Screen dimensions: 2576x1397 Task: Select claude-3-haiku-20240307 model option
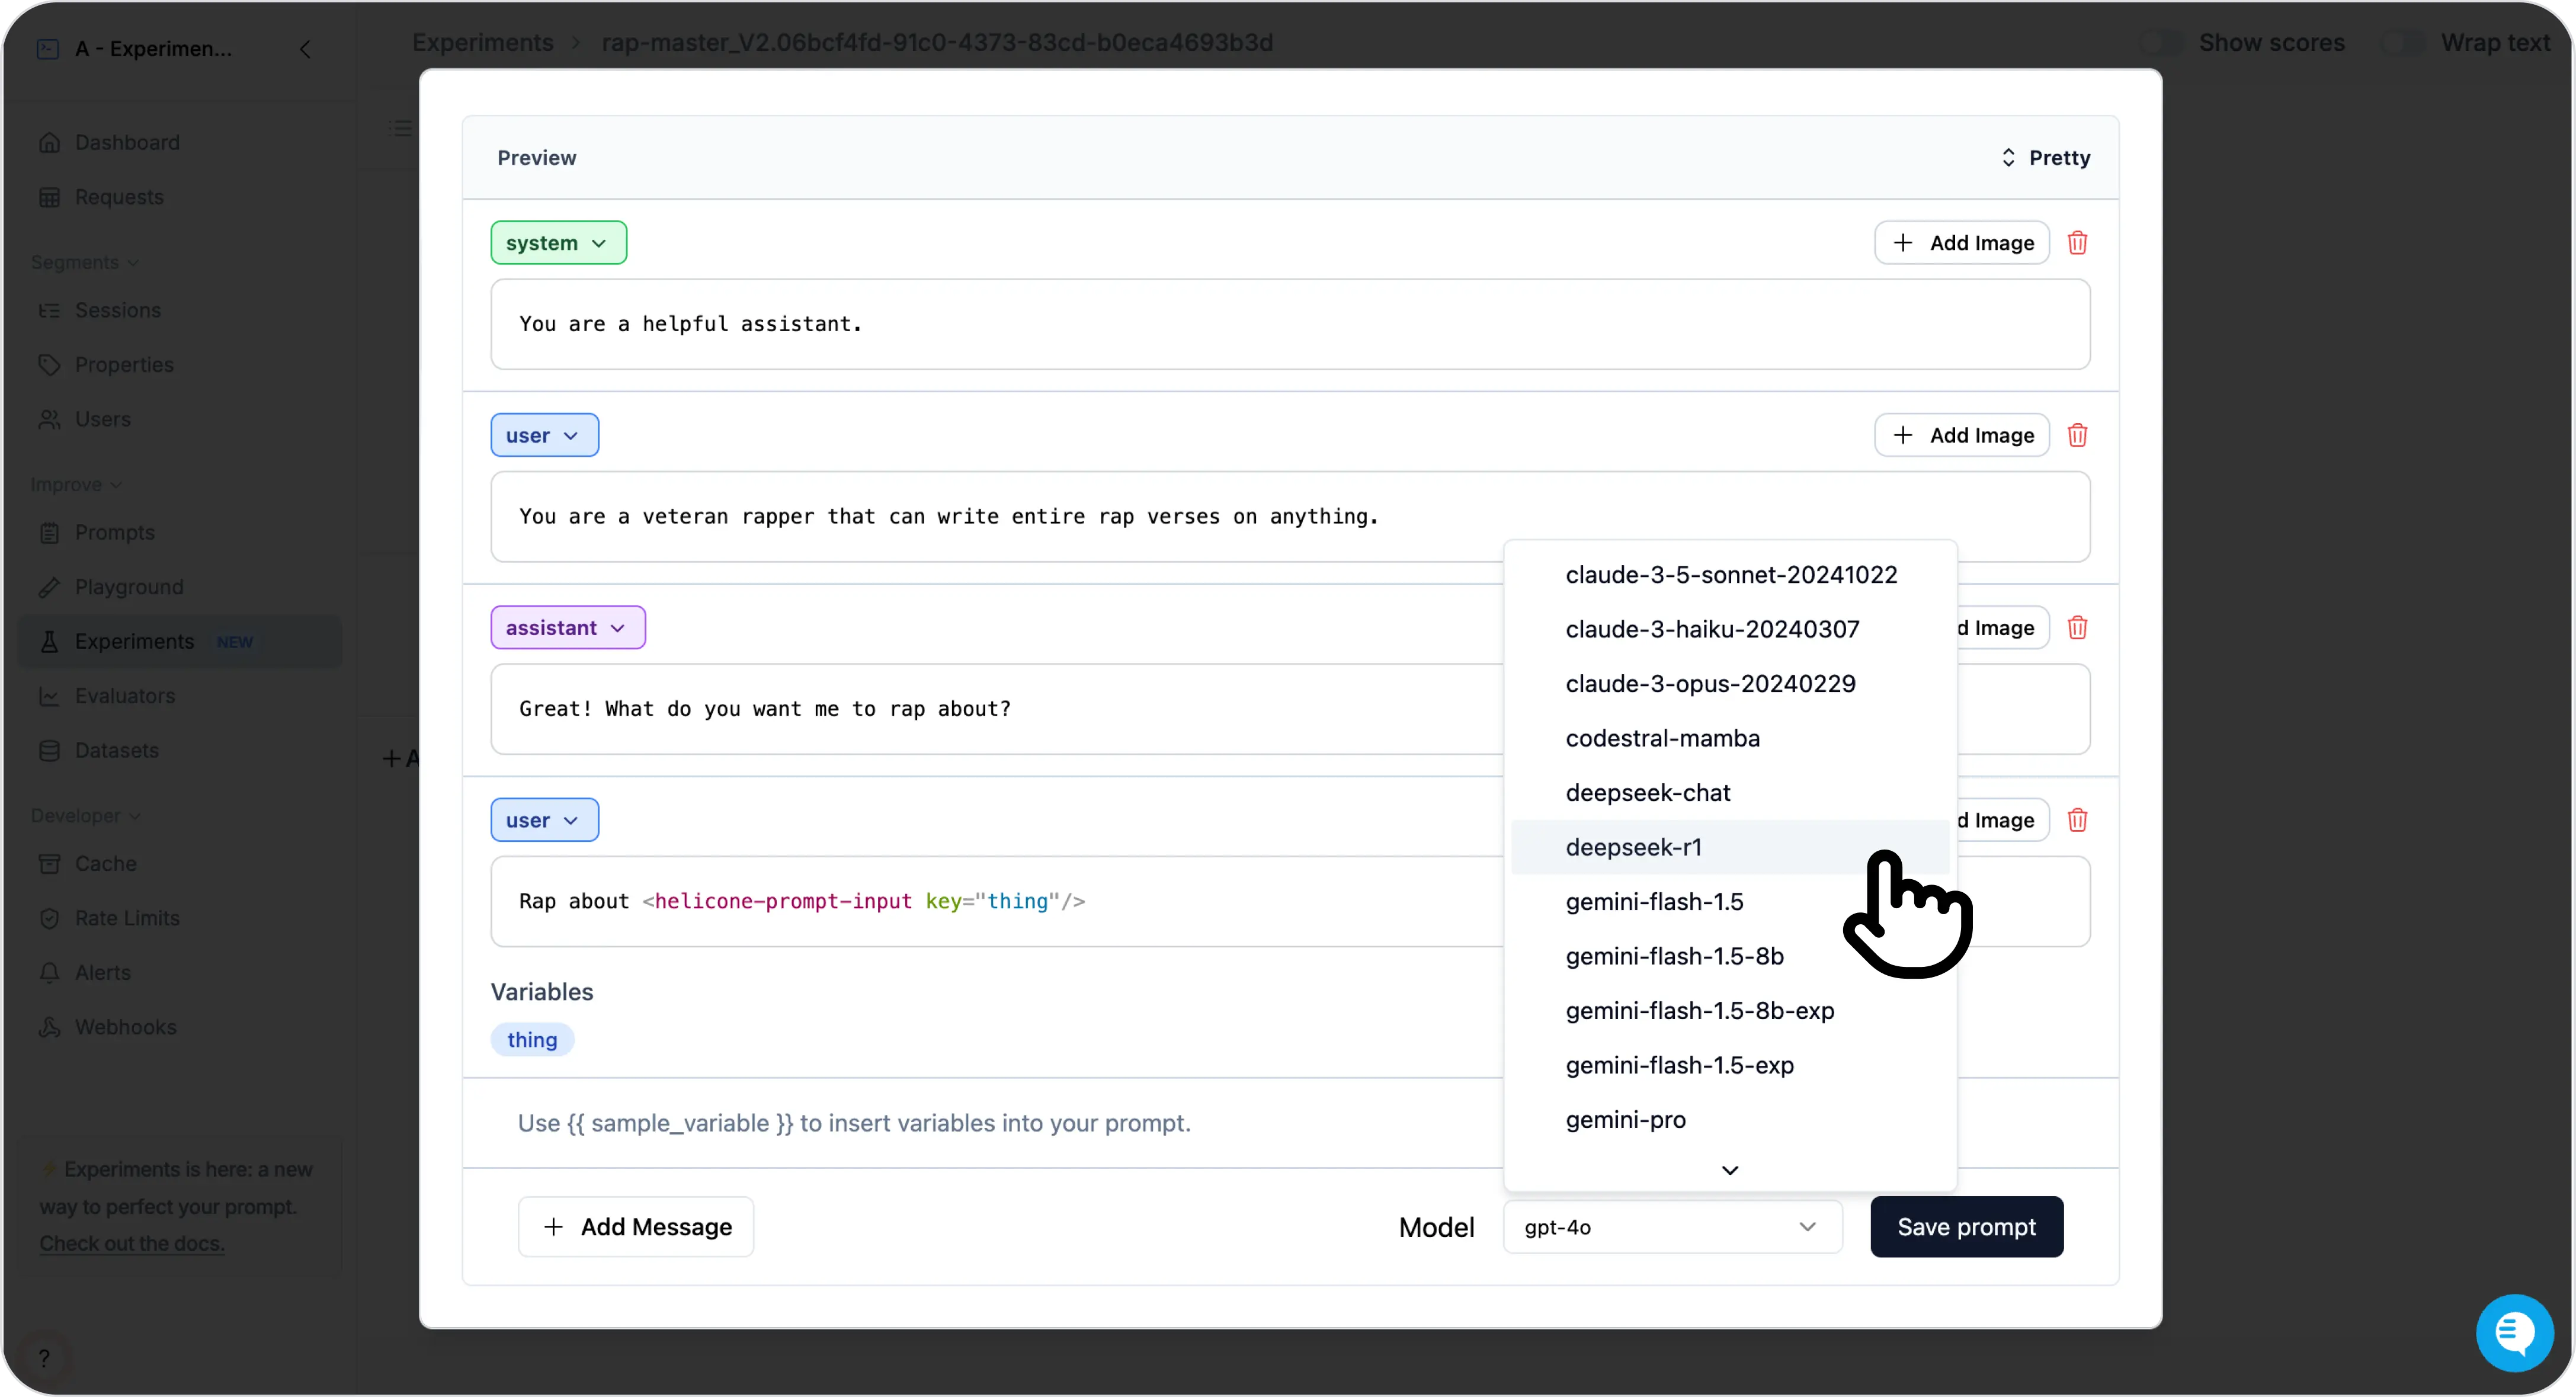1730,629
